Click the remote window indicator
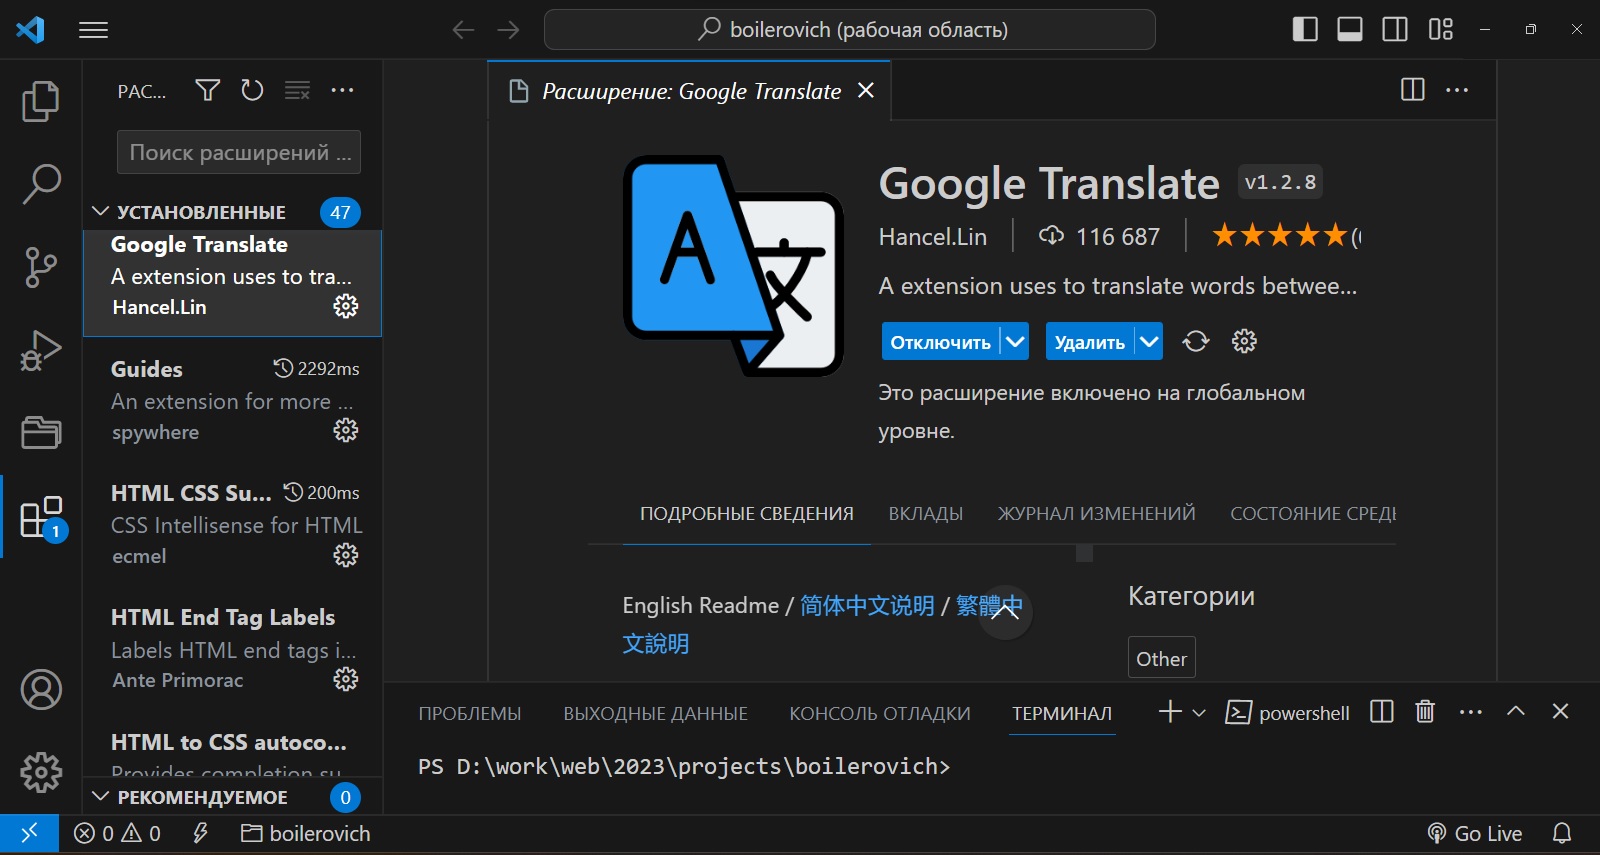1600x855 pixels. 29,833
